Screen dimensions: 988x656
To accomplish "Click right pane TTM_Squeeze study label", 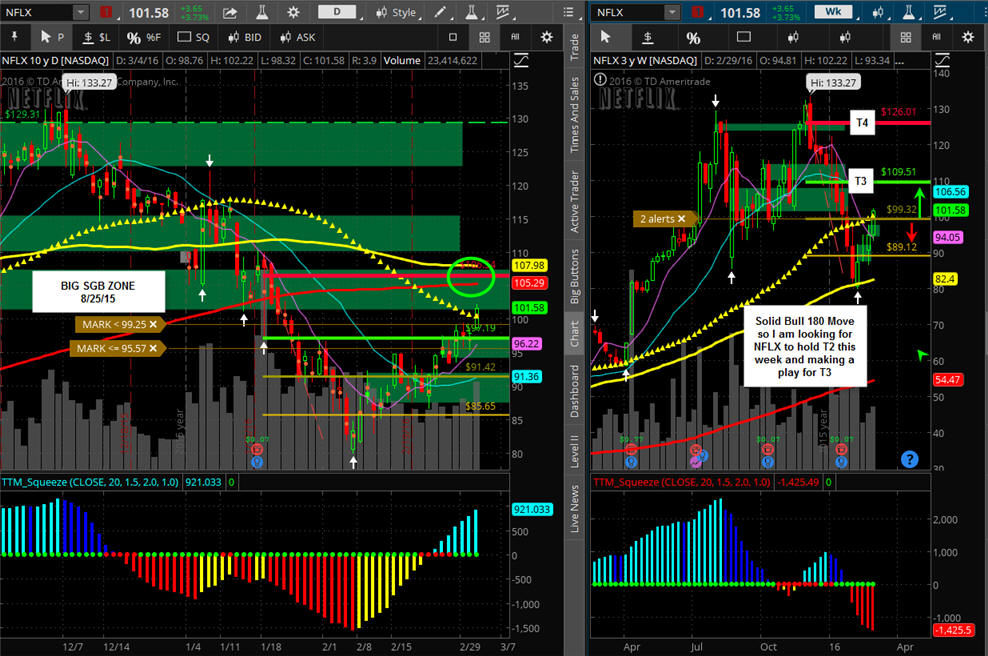I will 682,482.
